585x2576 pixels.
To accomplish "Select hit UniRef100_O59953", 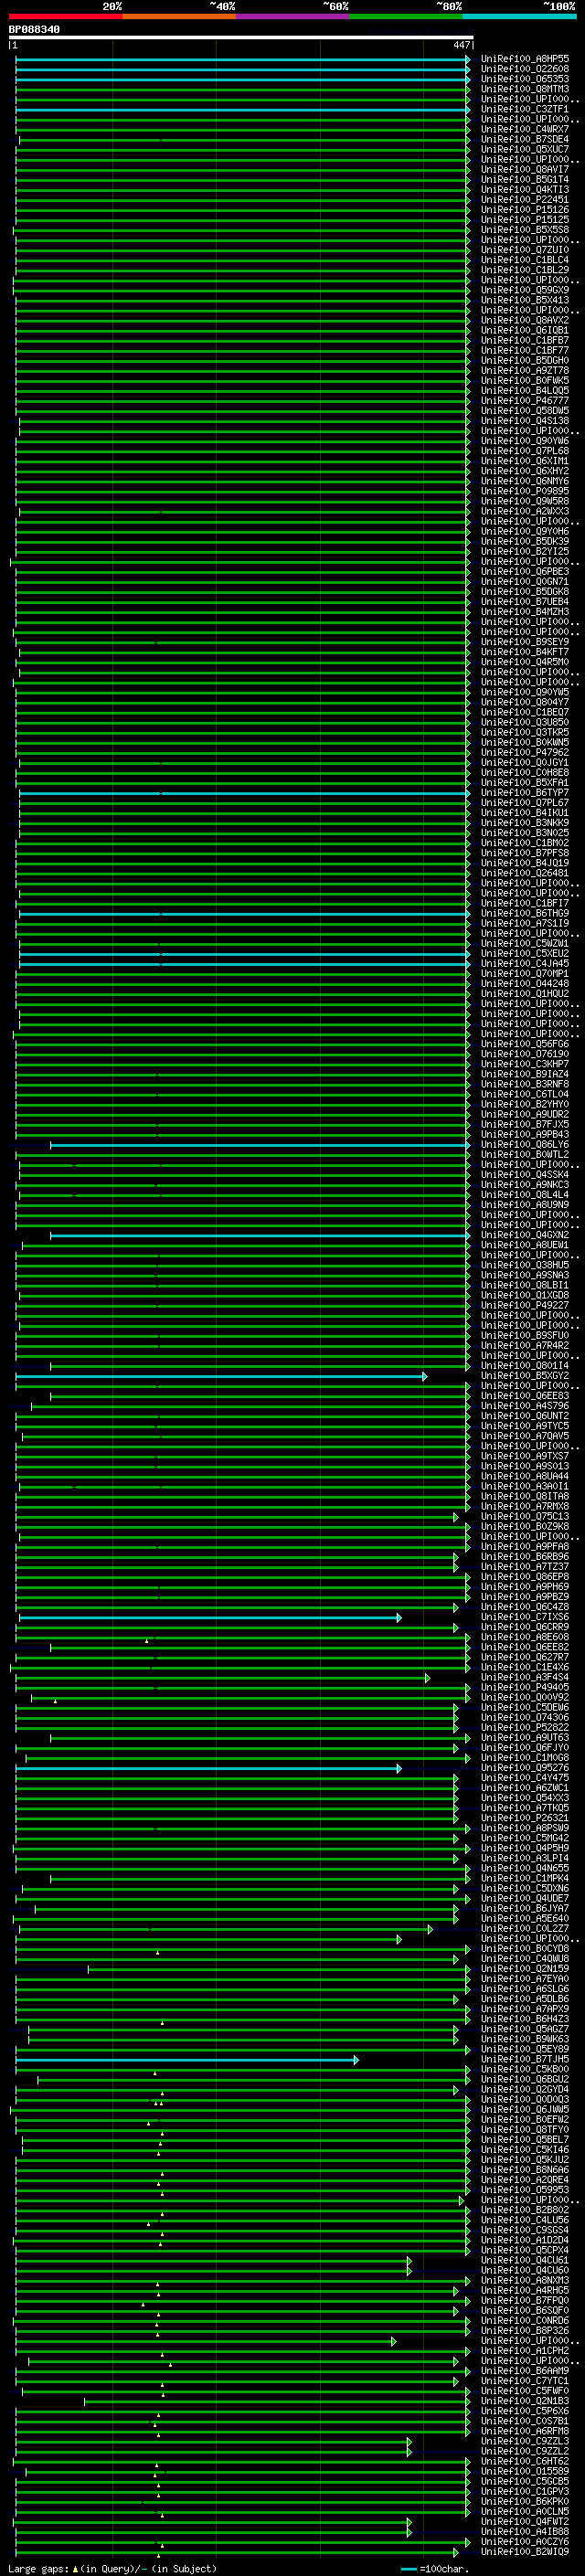I will [x=525, y=2190].
